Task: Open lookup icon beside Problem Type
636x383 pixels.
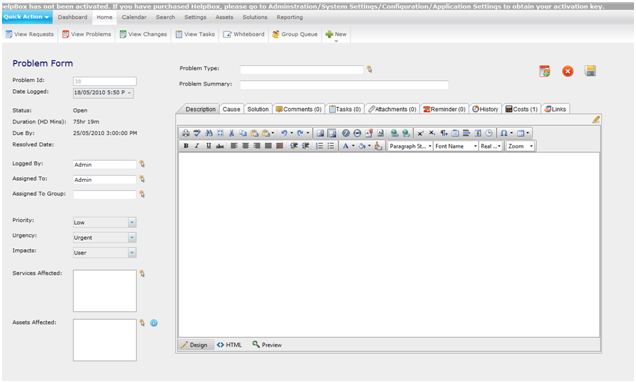Action: (370, 69)
